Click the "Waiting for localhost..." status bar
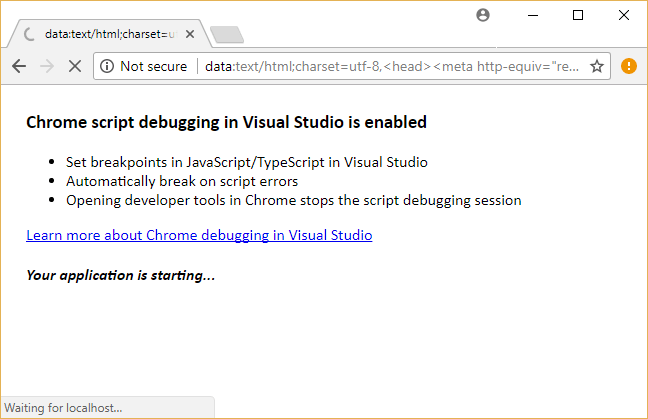This screenshot has width=648, height=419. point(64,408)
